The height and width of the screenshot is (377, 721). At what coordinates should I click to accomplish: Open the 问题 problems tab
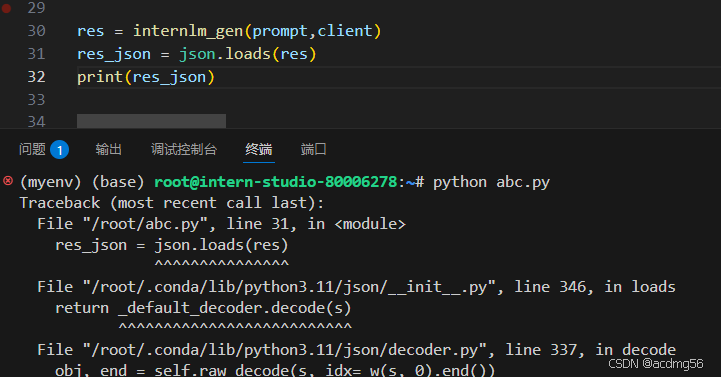32,149
